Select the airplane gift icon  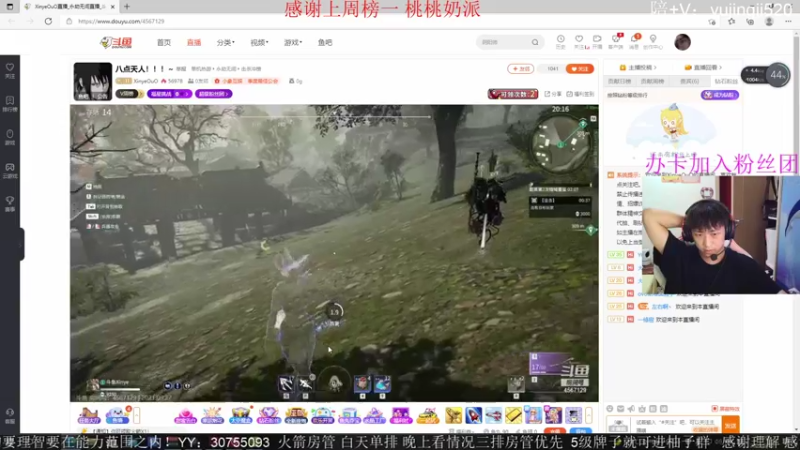tap(493, 415)
